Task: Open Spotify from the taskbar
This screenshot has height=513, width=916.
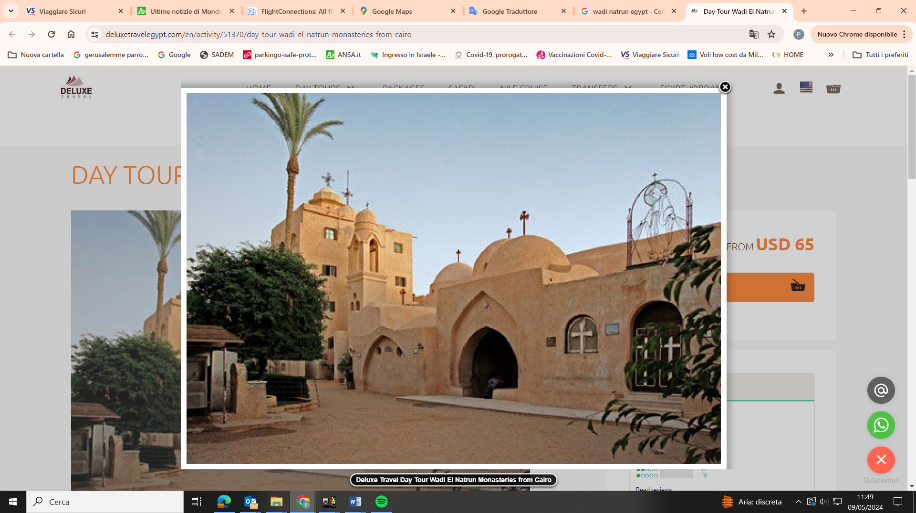Action: point(381,501)
